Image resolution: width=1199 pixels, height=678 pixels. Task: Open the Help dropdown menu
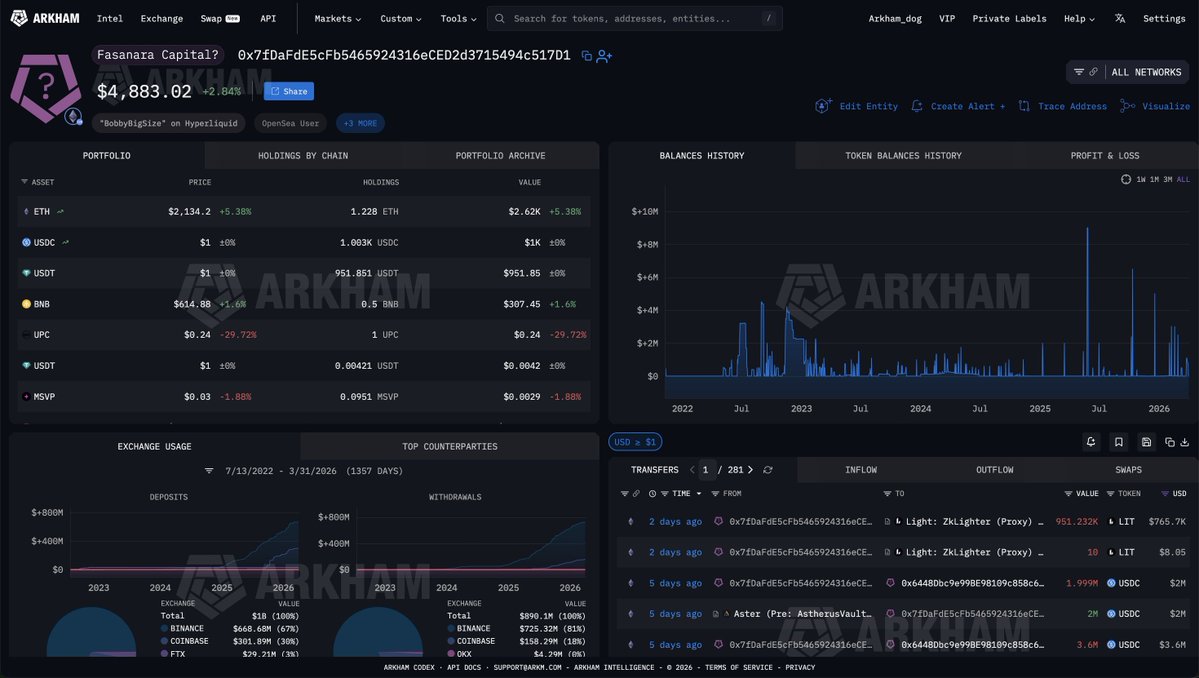point(1079,18)
